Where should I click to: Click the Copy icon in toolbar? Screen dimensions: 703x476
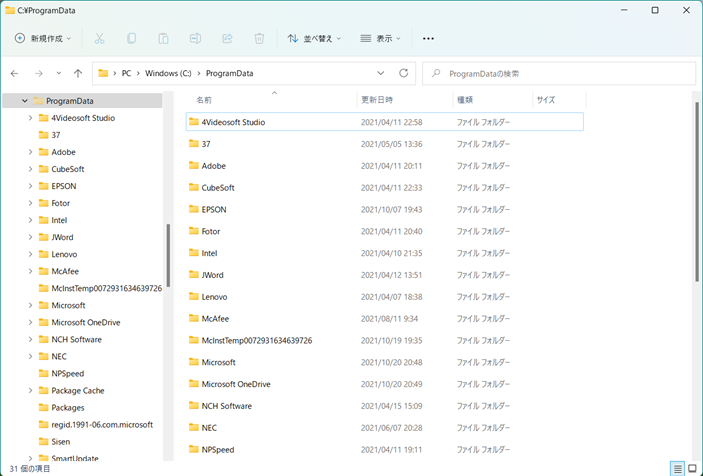131,39
